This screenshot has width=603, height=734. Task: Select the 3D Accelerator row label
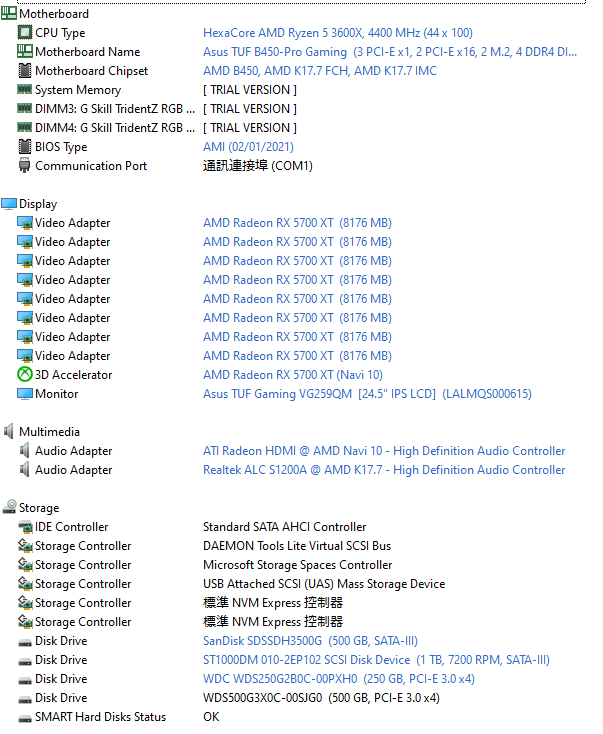74,375
